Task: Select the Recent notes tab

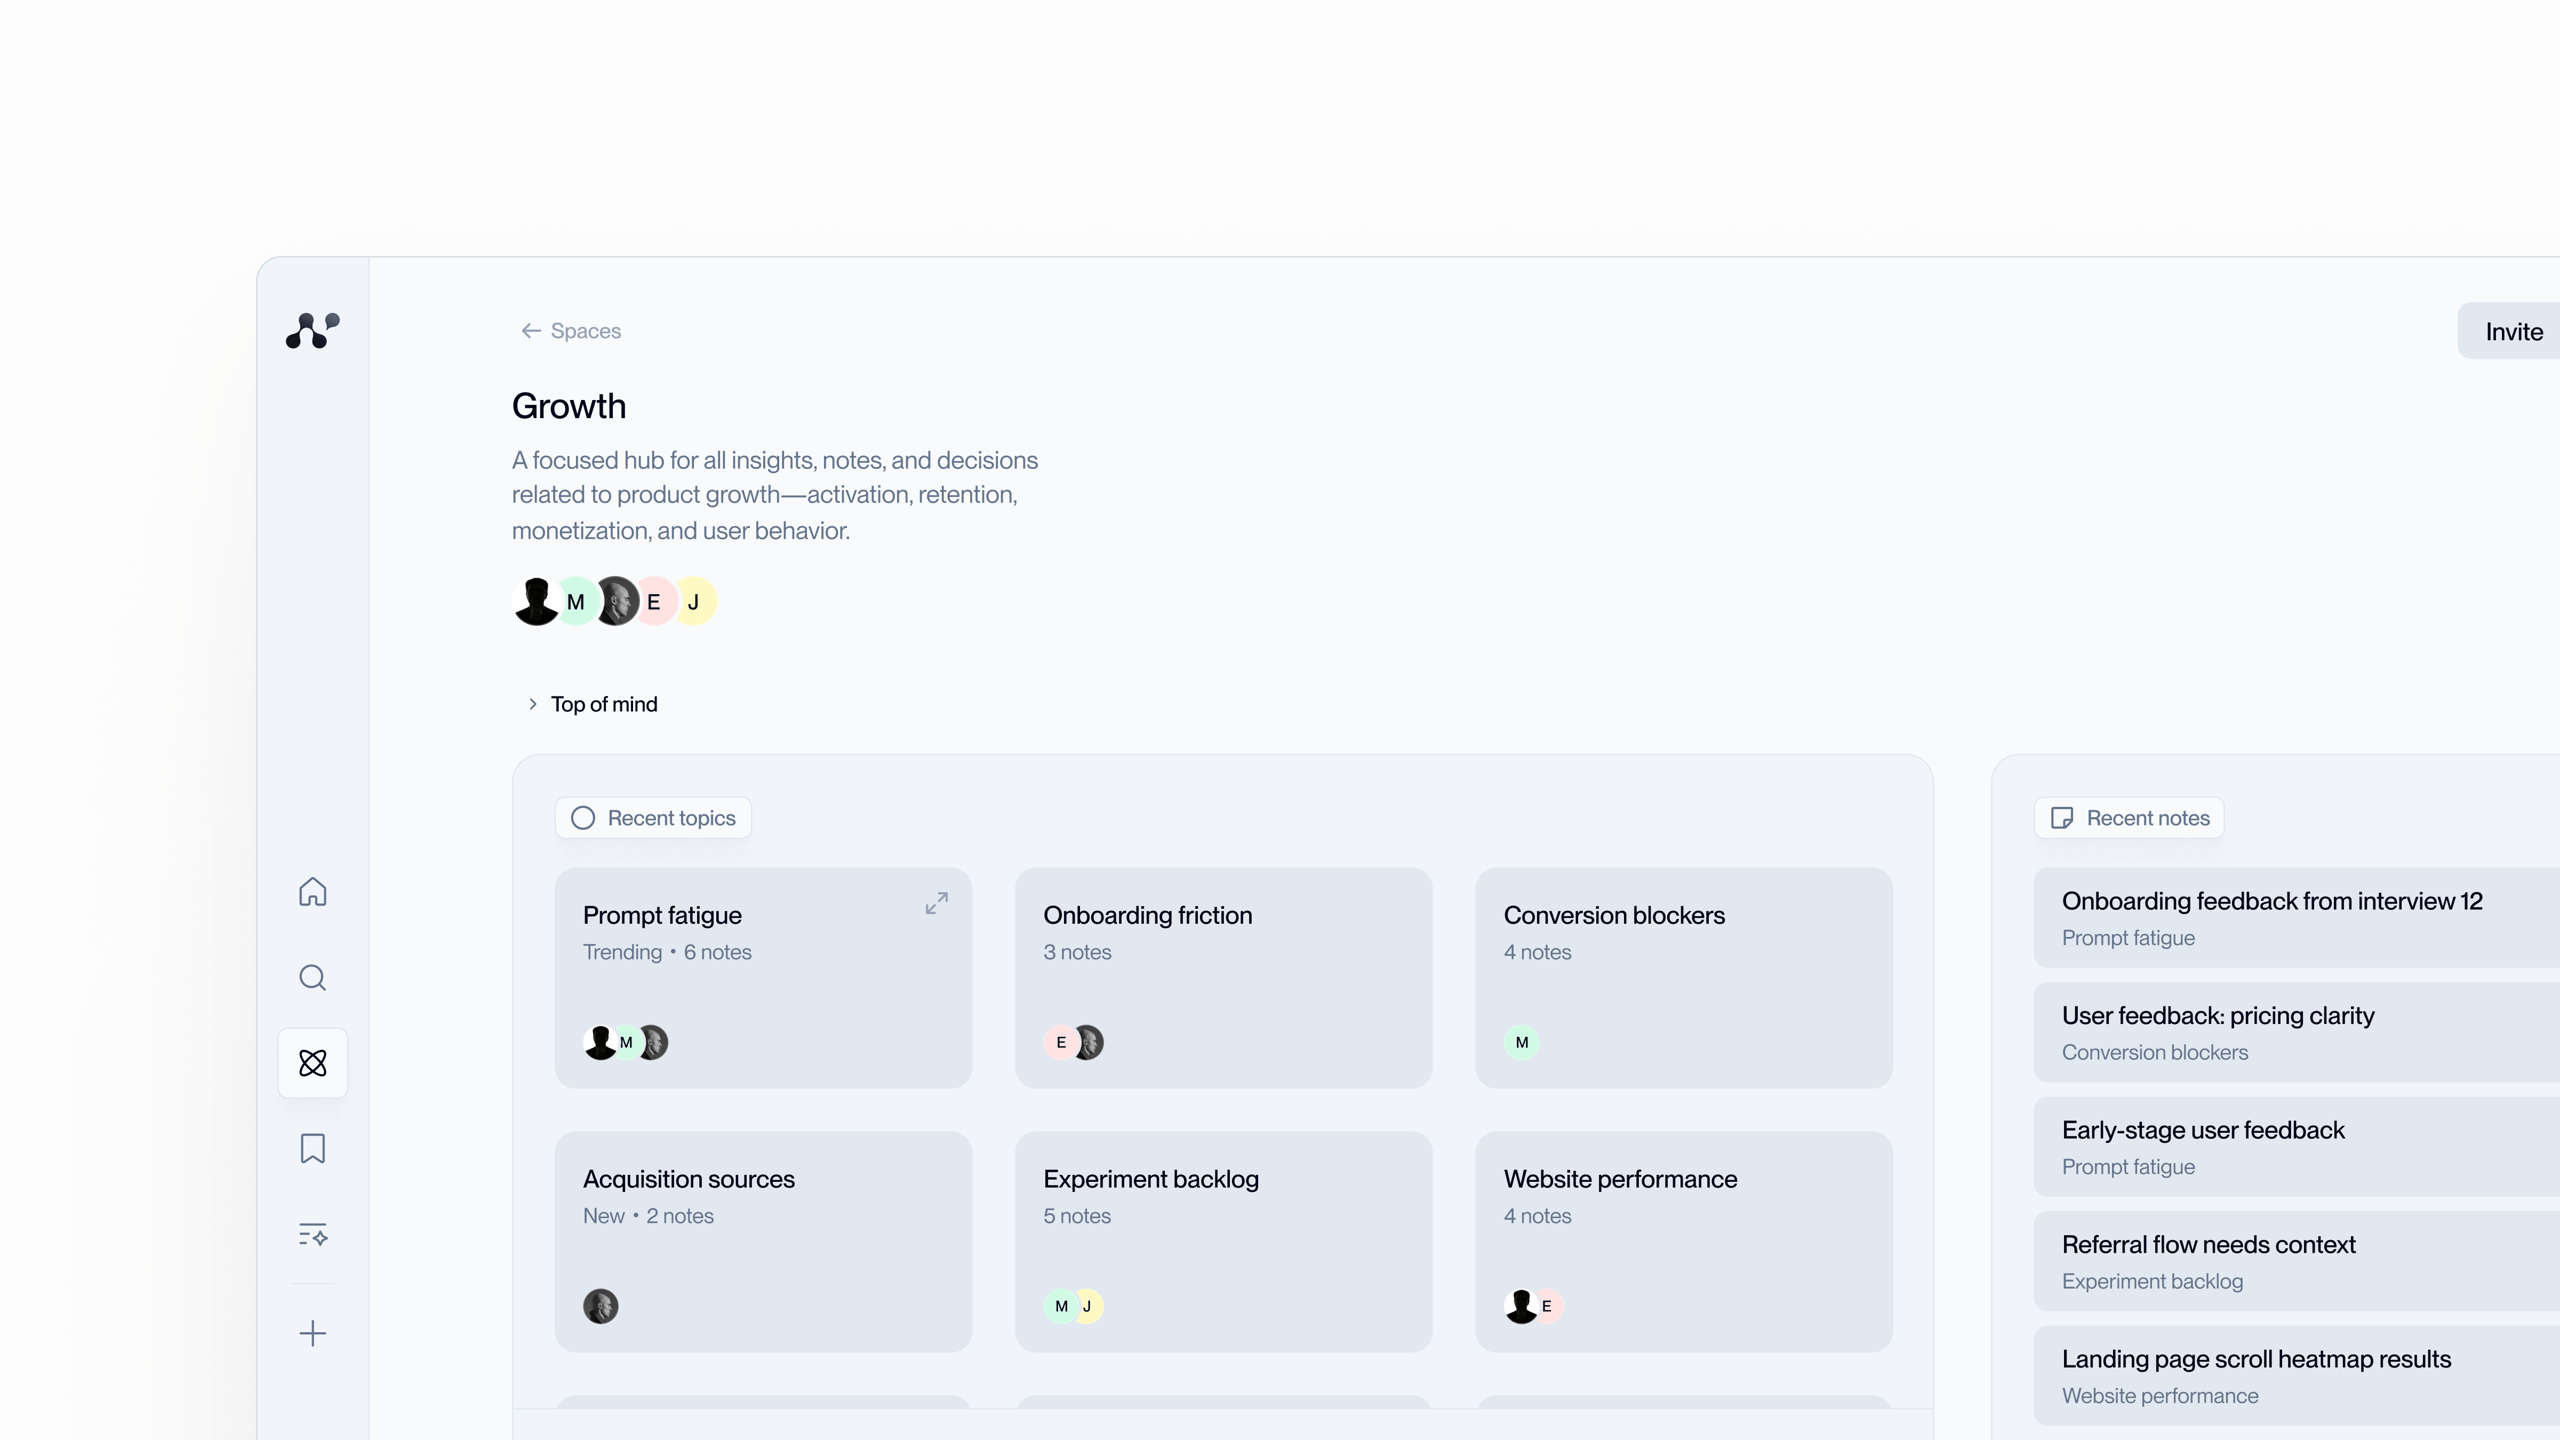Action: [x=2129, y=818]
